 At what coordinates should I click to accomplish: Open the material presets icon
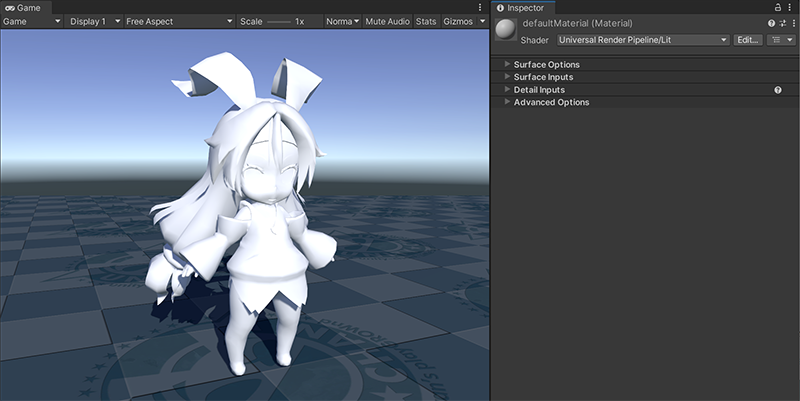click(783, 23)
